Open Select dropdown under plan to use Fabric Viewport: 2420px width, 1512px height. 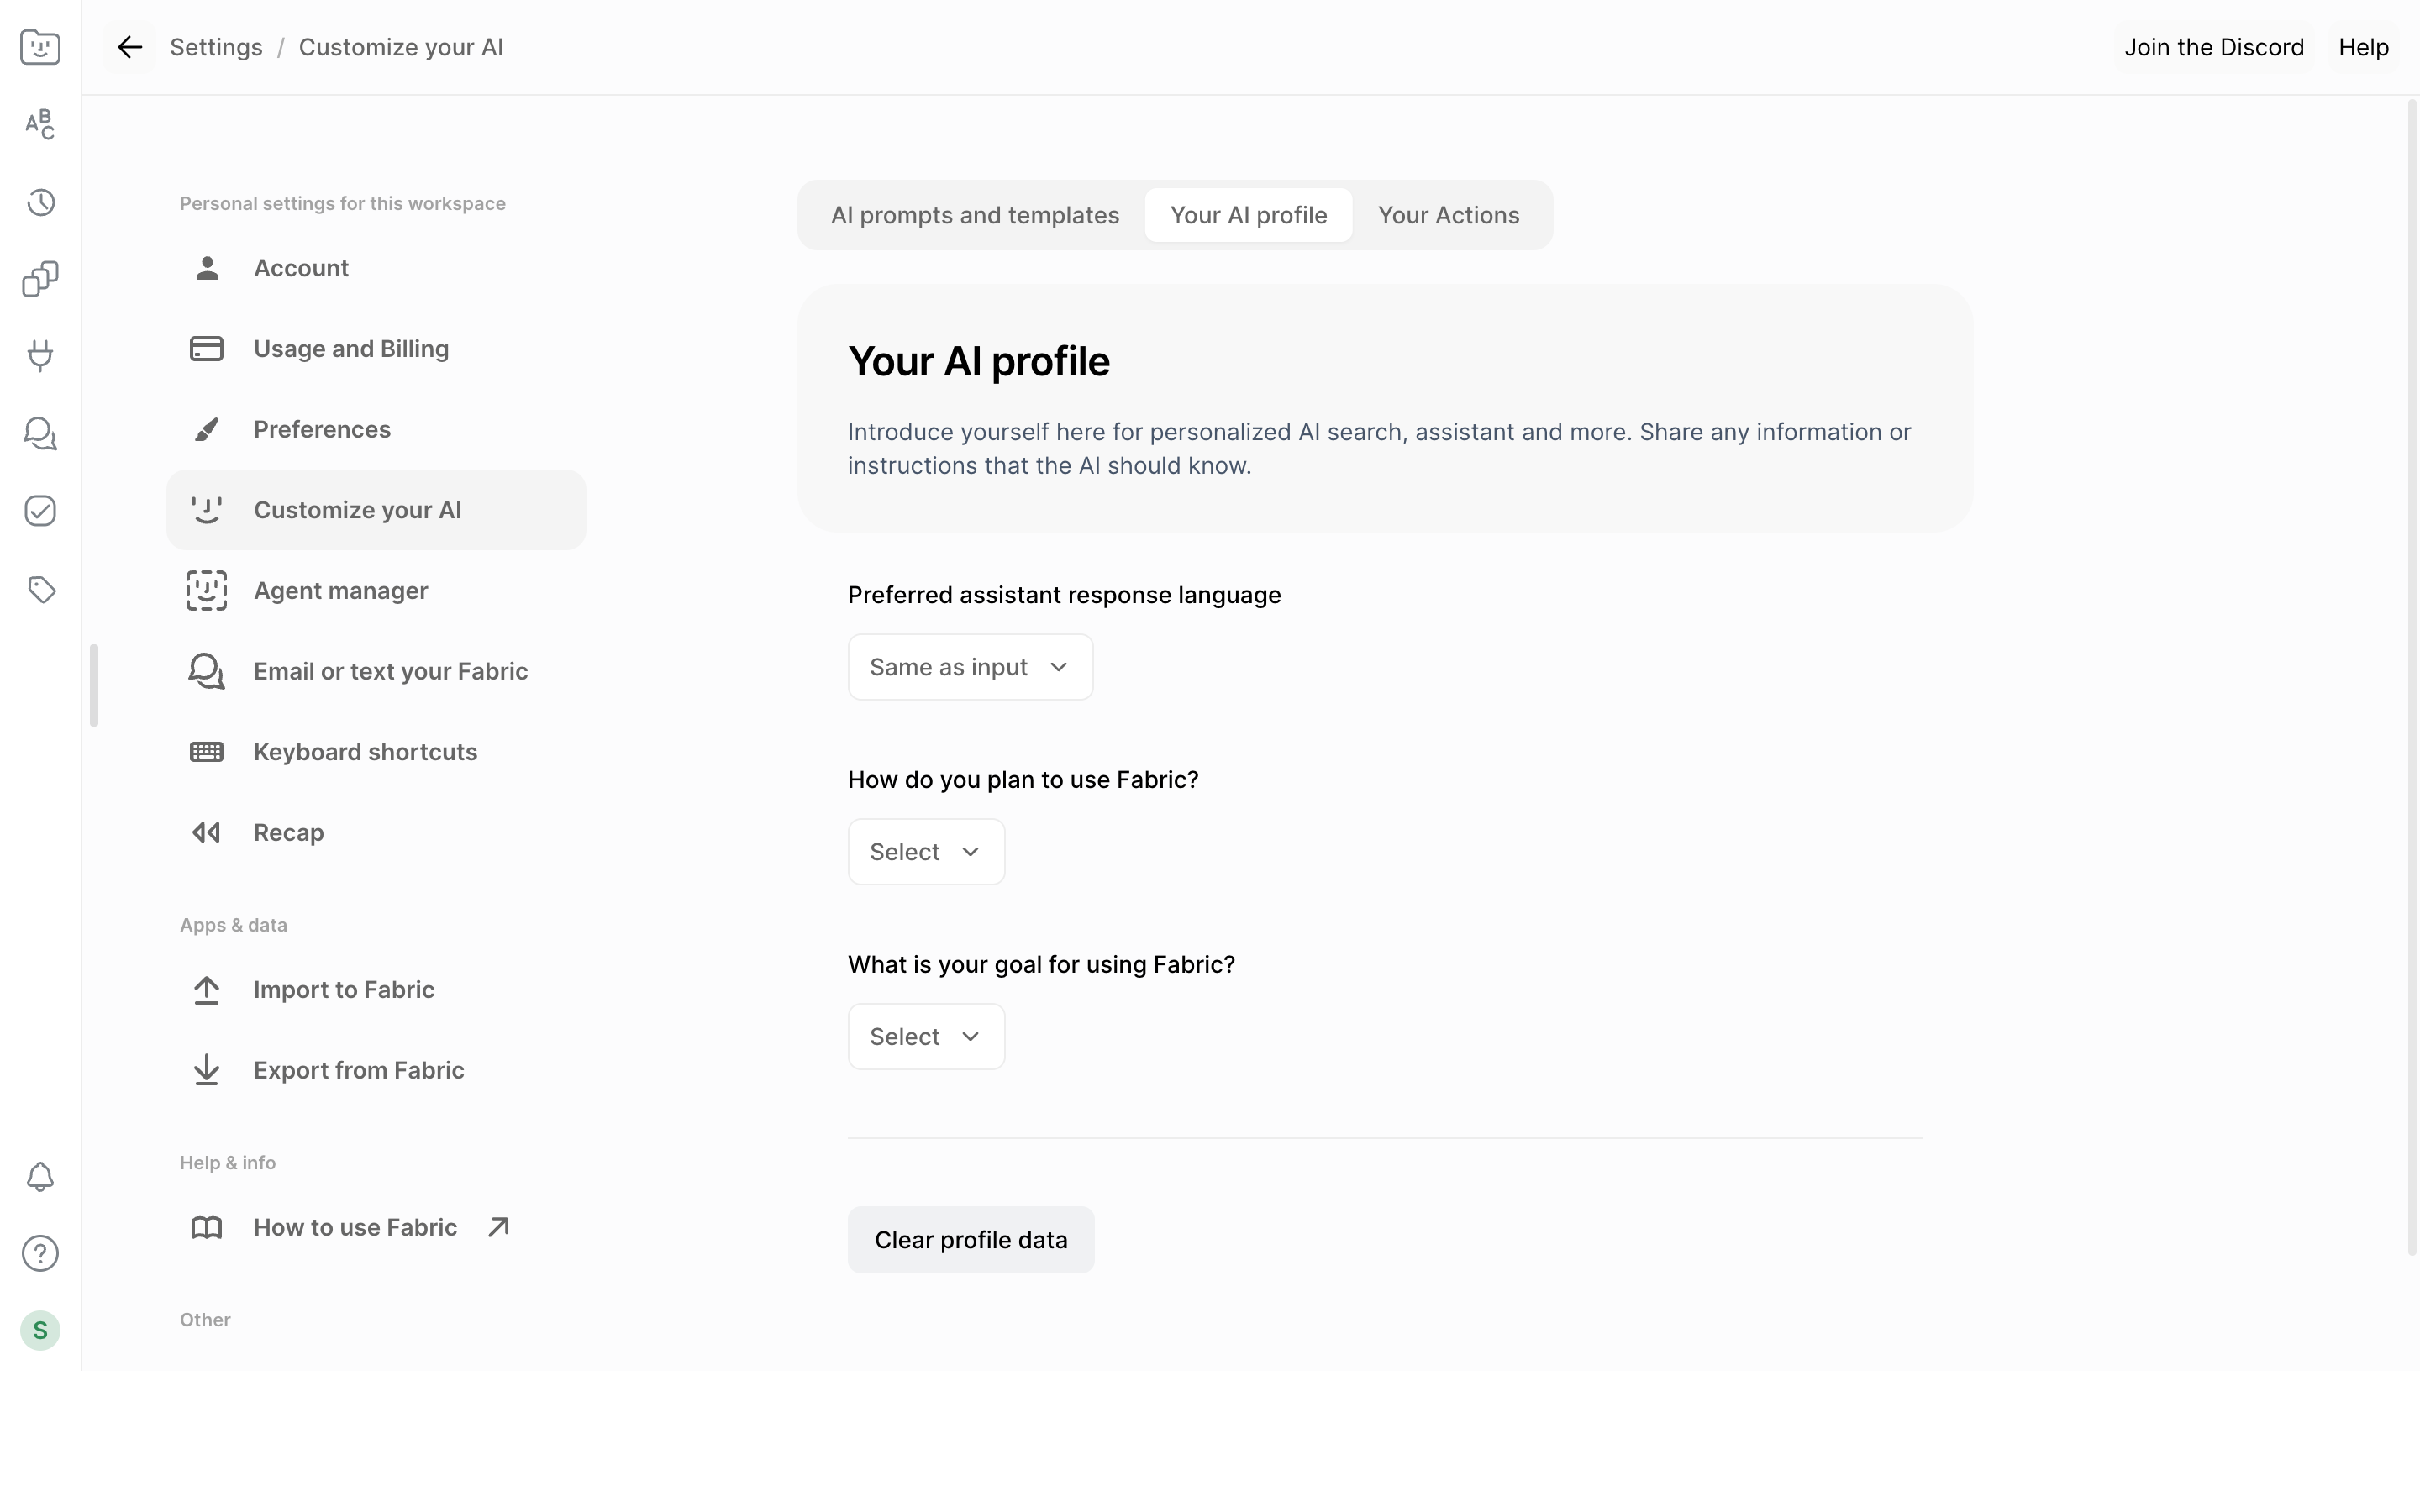pos(926,852)
